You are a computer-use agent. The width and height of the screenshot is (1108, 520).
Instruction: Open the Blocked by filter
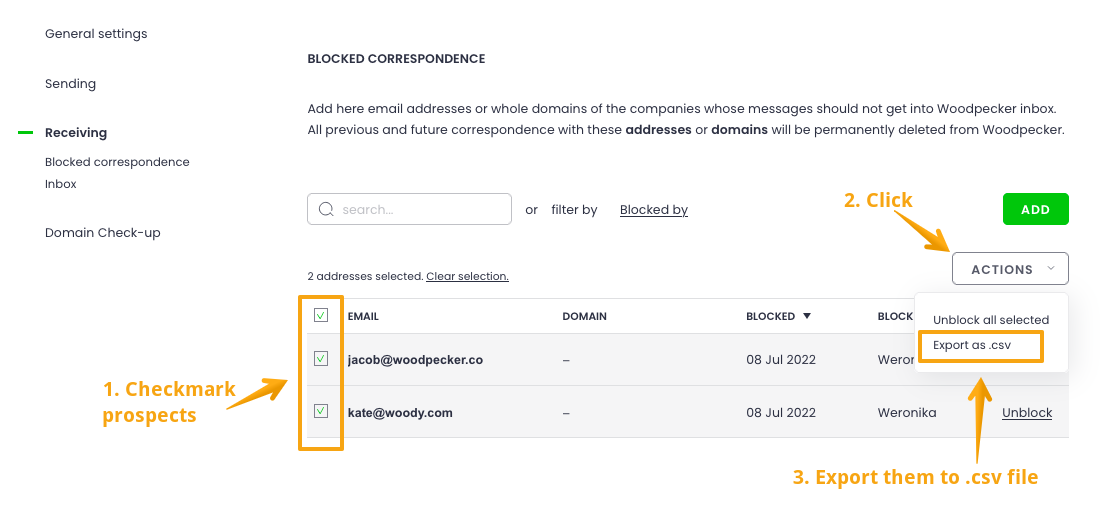[x=654, y=210]
